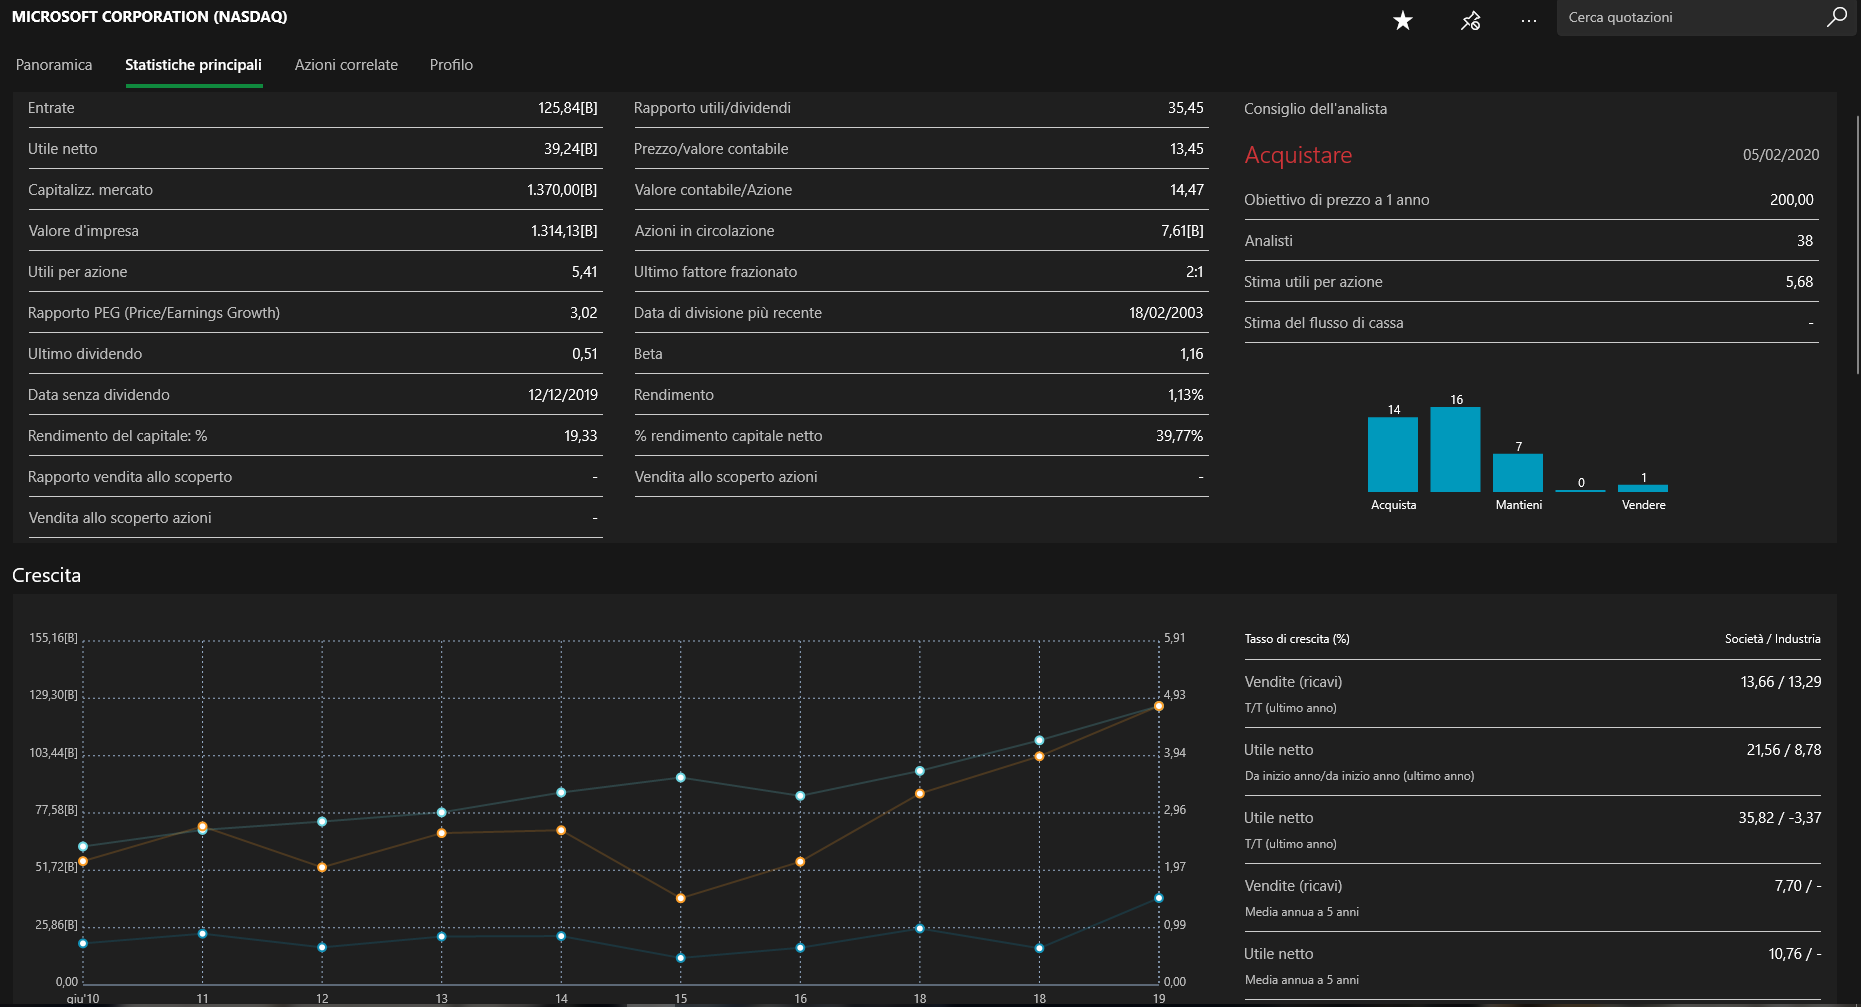Click the Utile netto value 39,24[B]

570,149
